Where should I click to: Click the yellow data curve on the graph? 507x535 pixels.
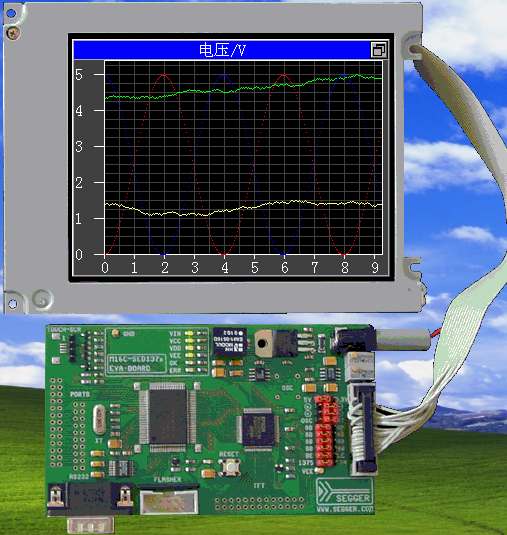tap(243, 207)
